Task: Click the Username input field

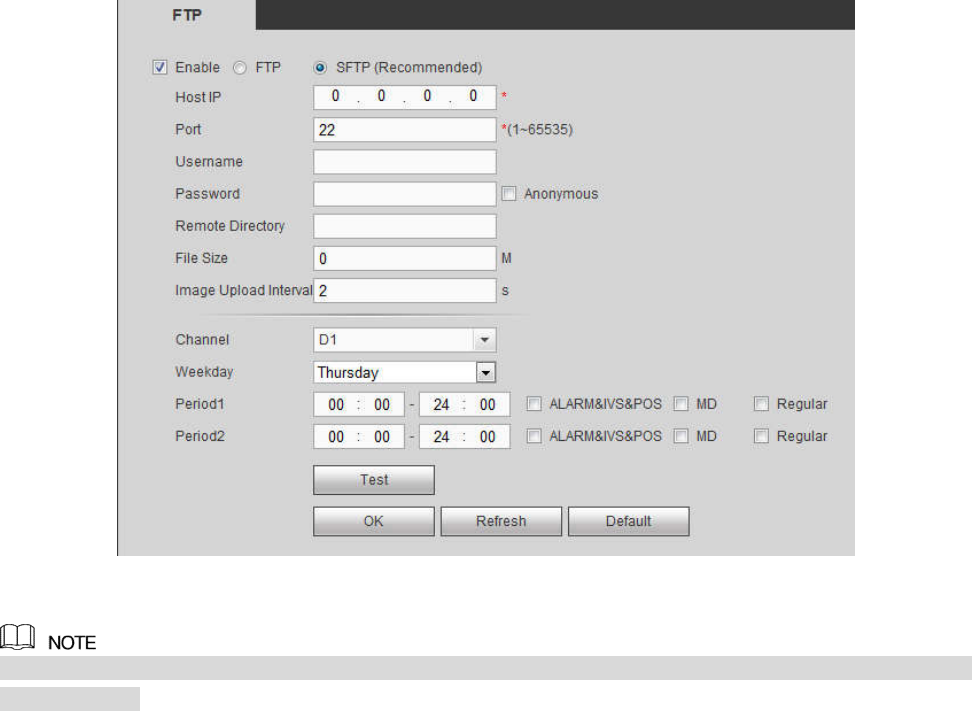Action: click(x=405, y=162)
